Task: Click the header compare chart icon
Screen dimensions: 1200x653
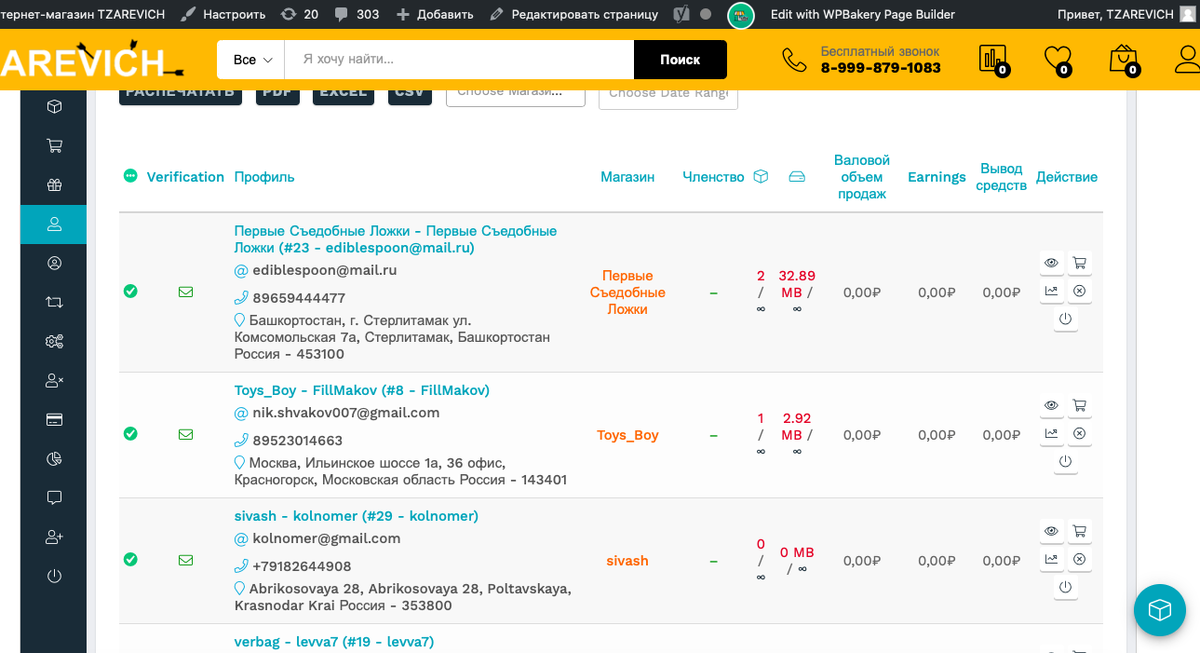Action: click(993, 60)
